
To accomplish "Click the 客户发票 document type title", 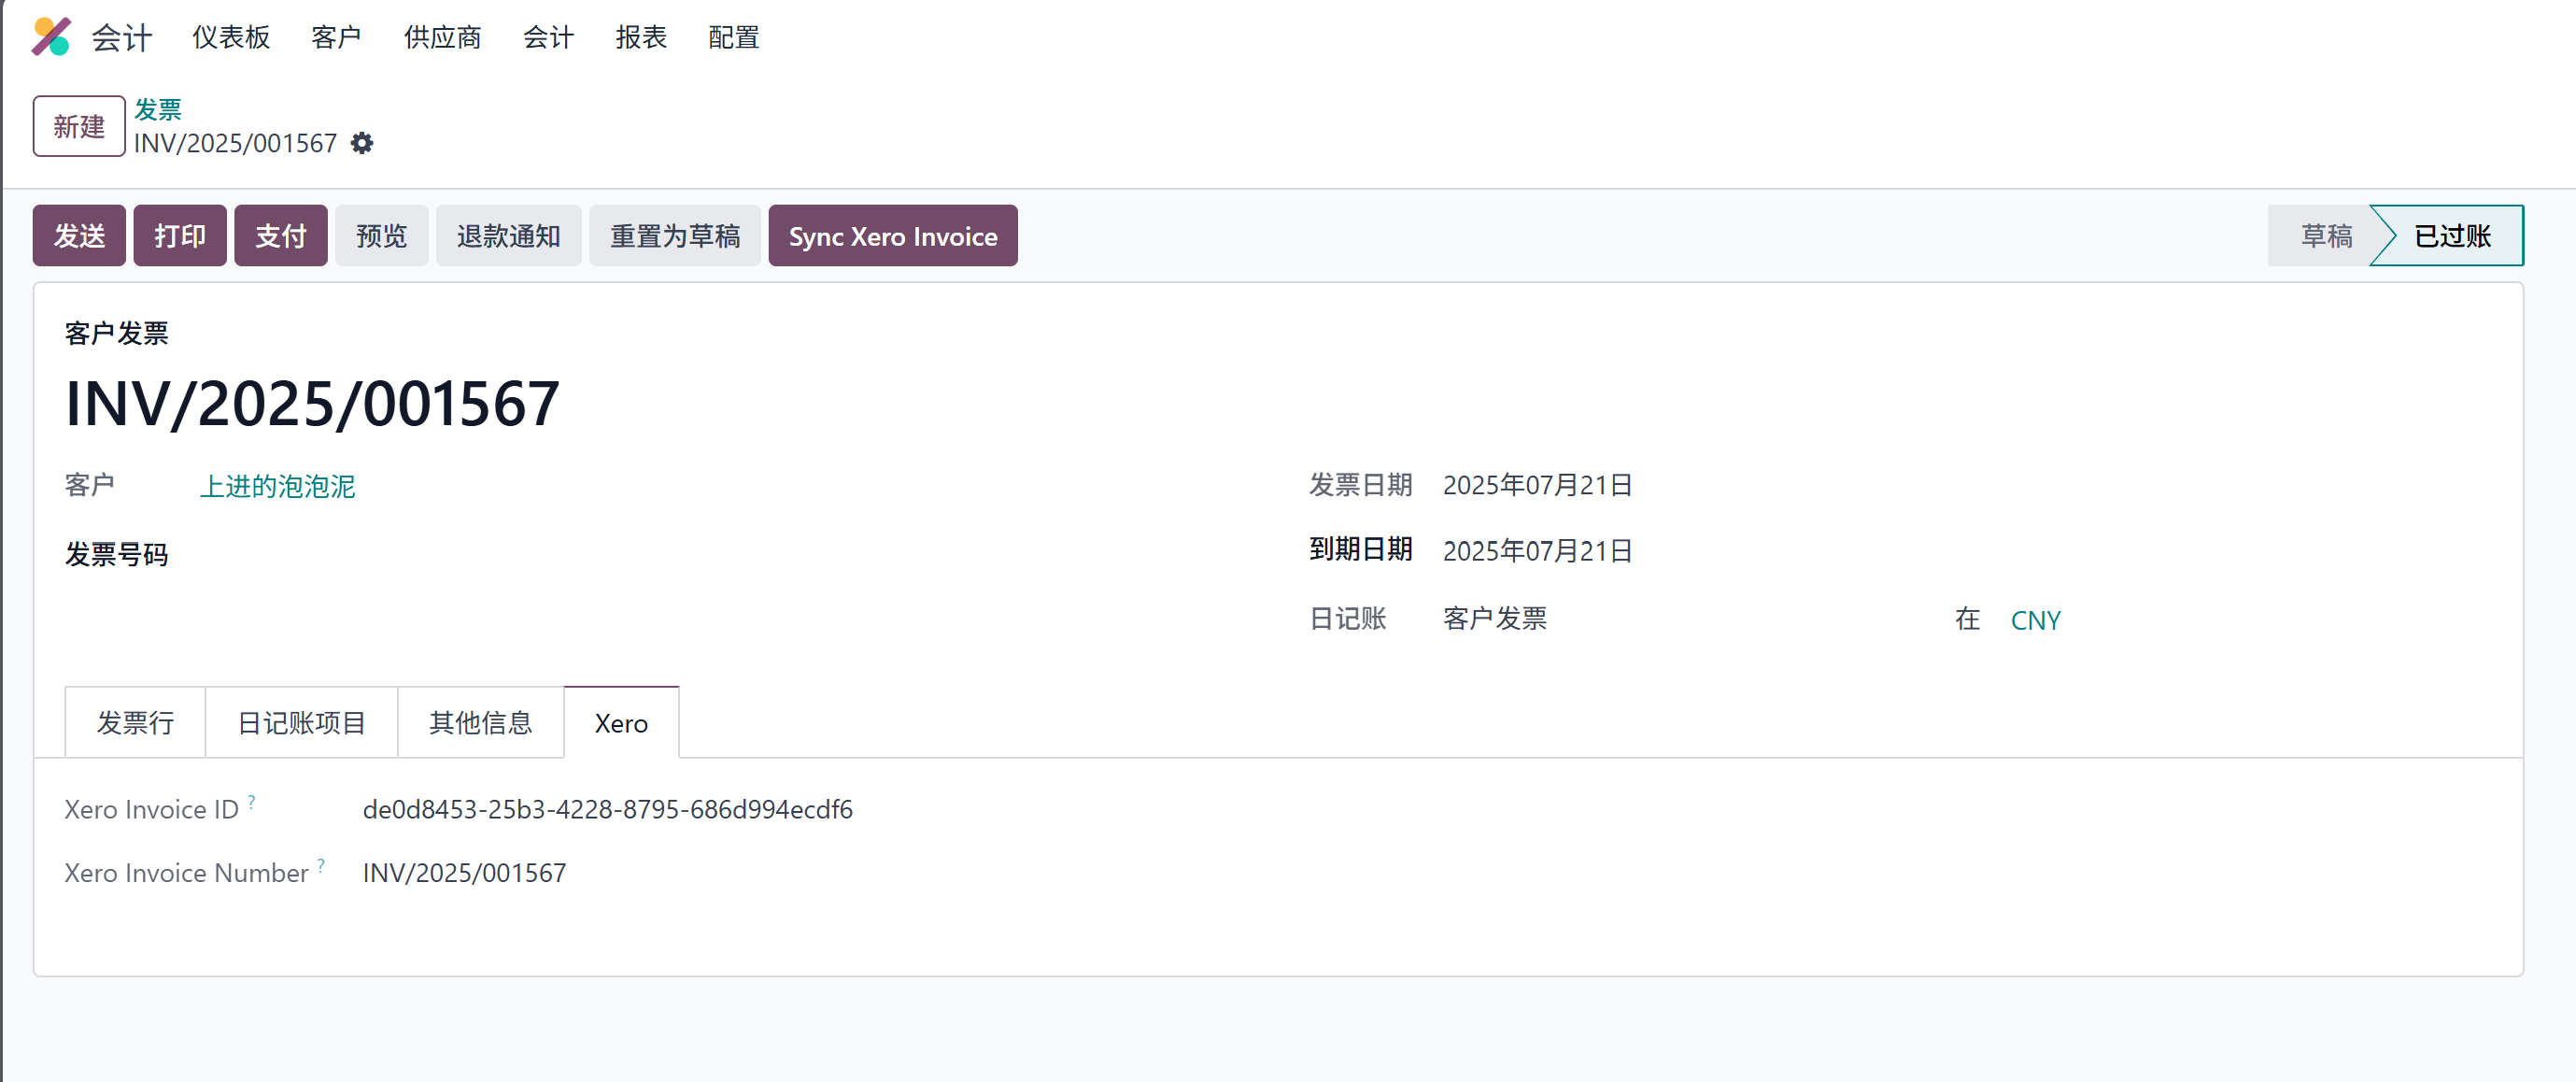I will 117,333.
